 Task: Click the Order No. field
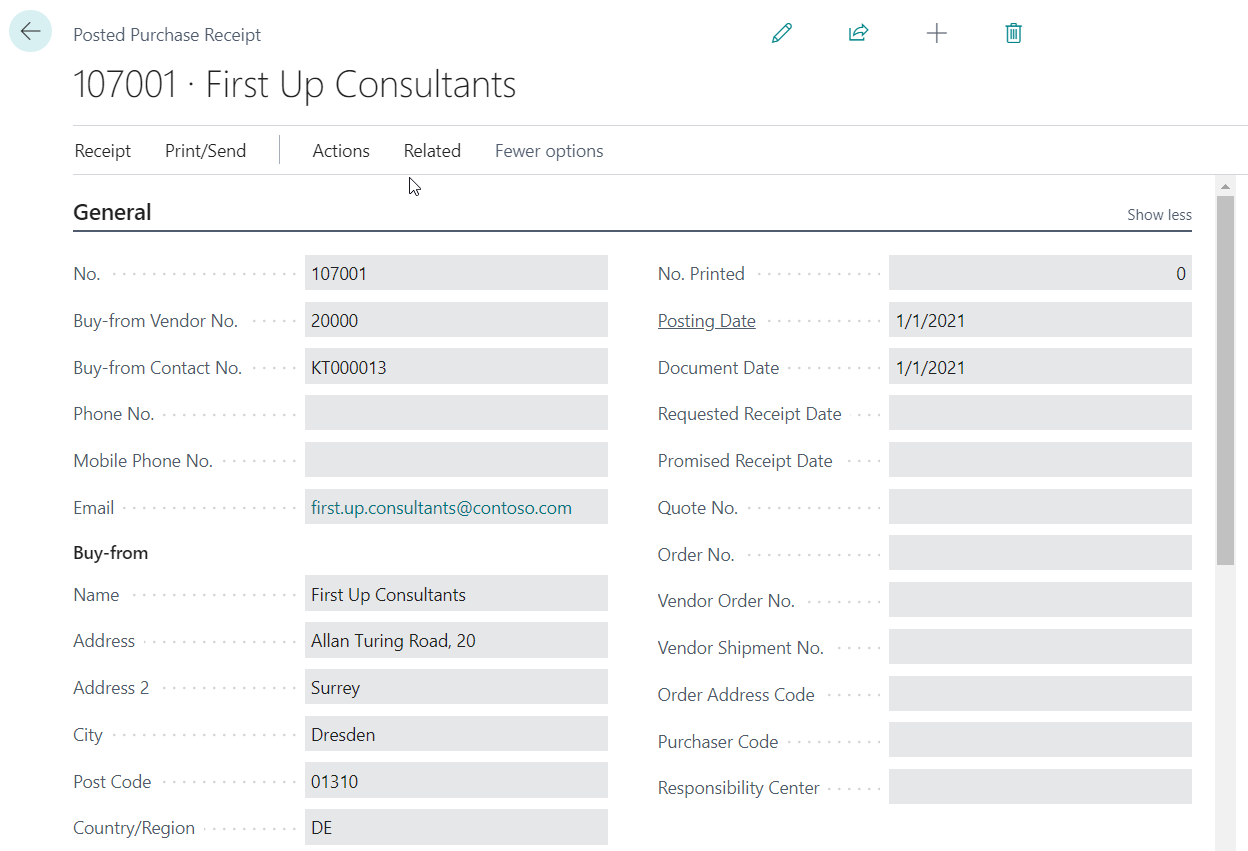1040,554
